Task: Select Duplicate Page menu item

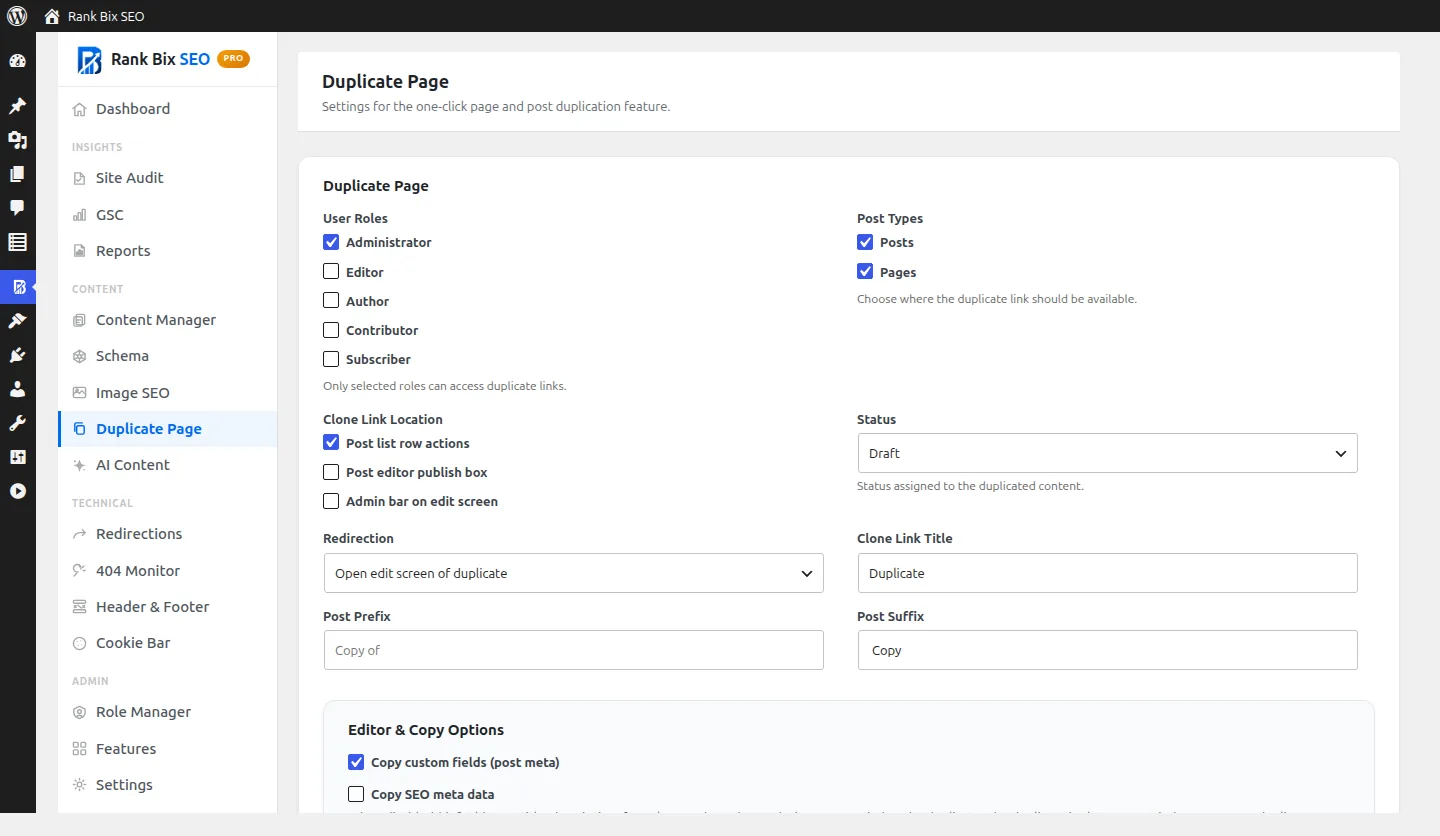Action: [167, 429]
